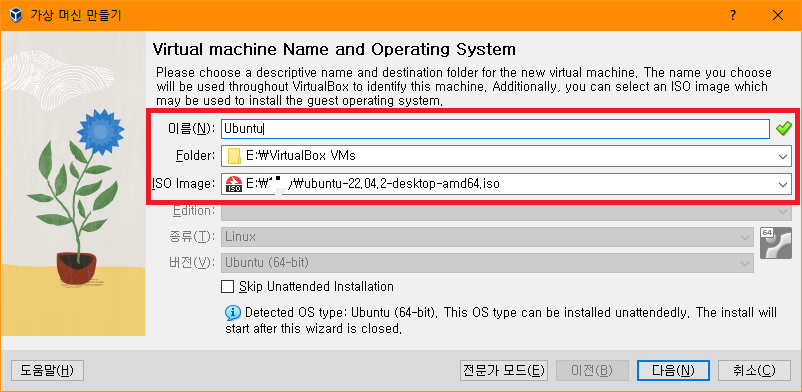Click the Skip Unattended Installation label text
The image size is (802, 392).
[x=316, y=286]
